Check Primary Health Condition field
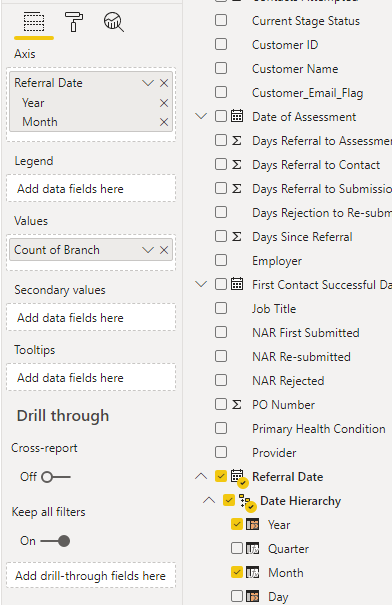The width and height of the screenshot is (392, 605). click(221, 428)
